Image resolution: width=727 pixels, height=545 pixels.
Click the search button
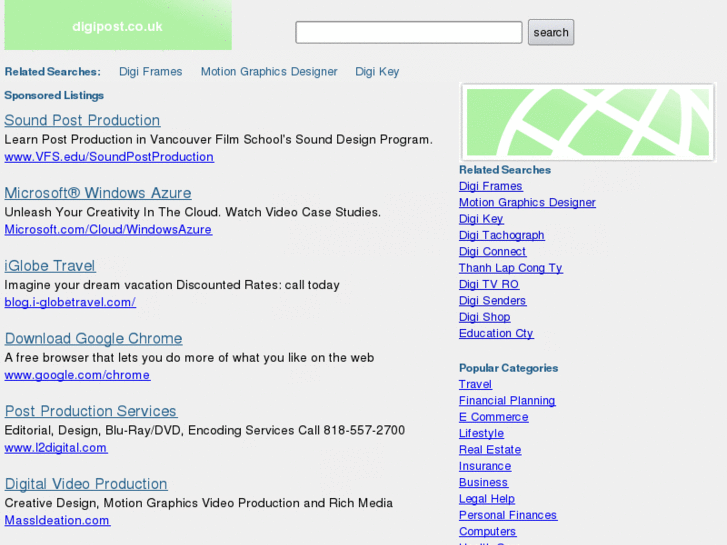pos(551,32)
